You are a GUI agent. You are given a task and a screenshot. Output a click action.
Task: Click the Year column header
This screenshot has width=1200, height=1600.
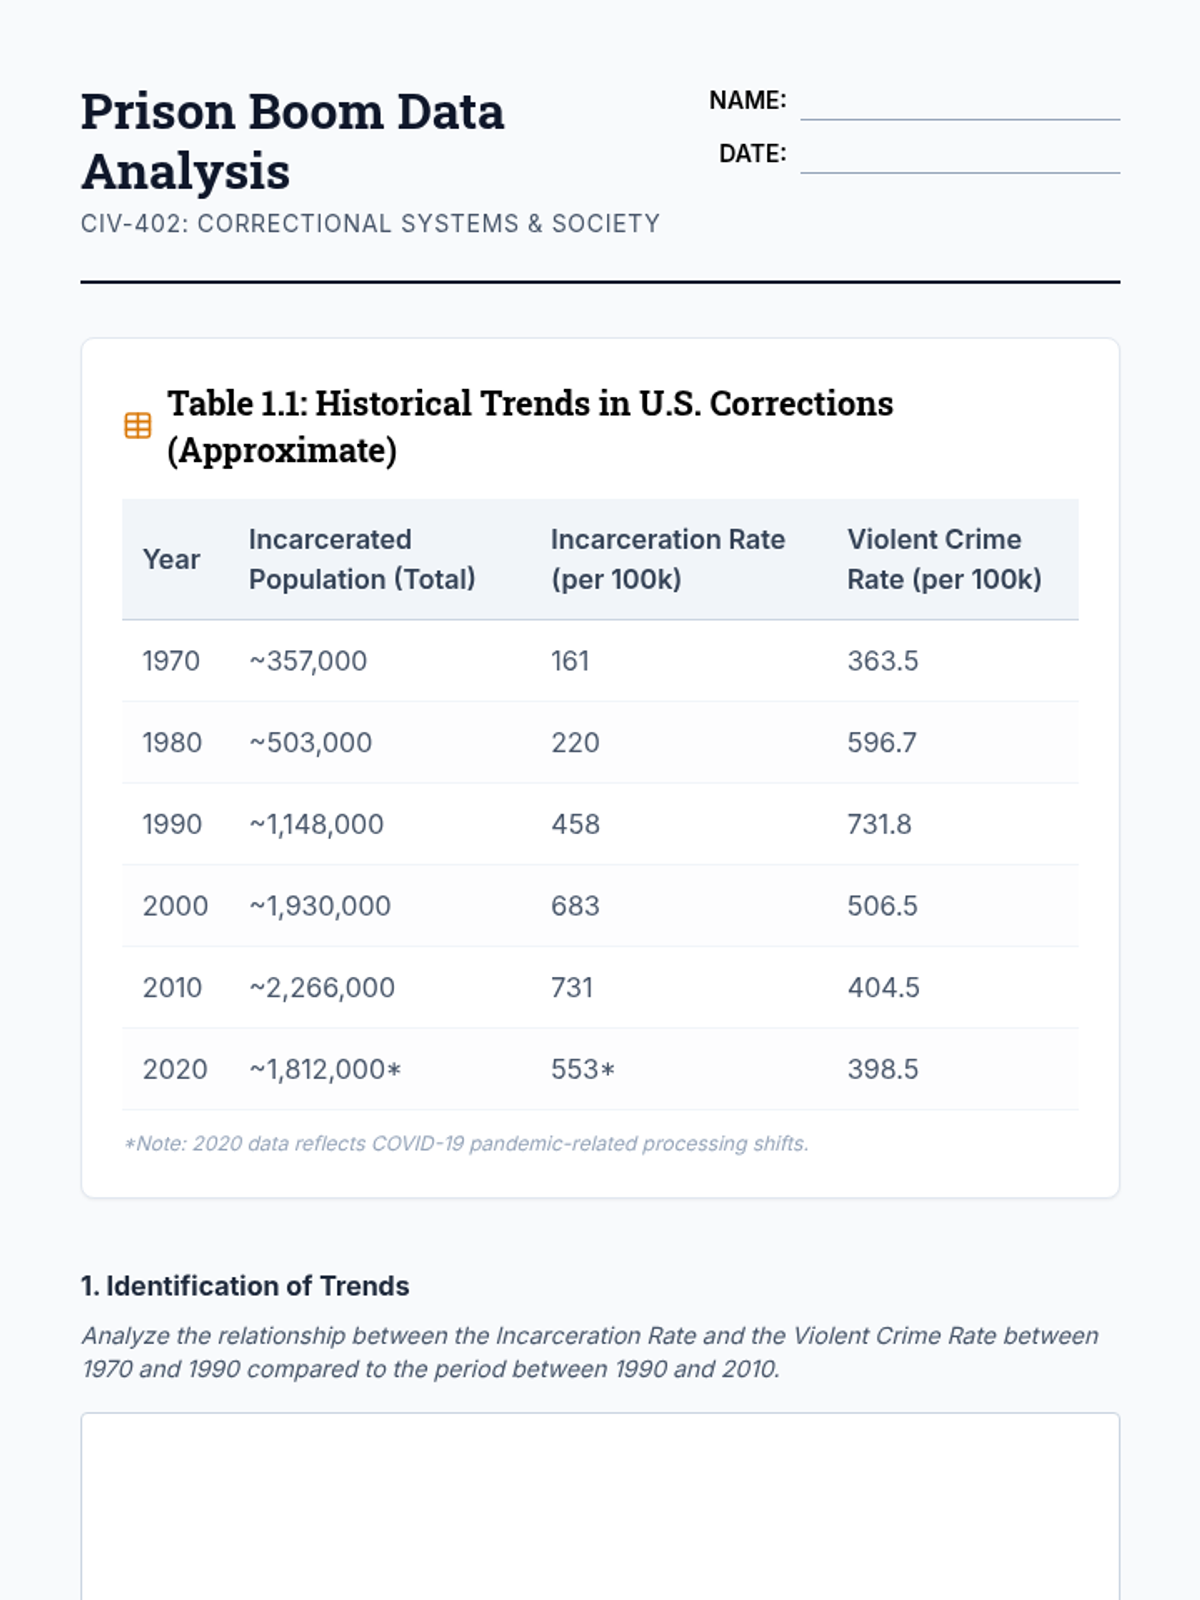[171, 560]
